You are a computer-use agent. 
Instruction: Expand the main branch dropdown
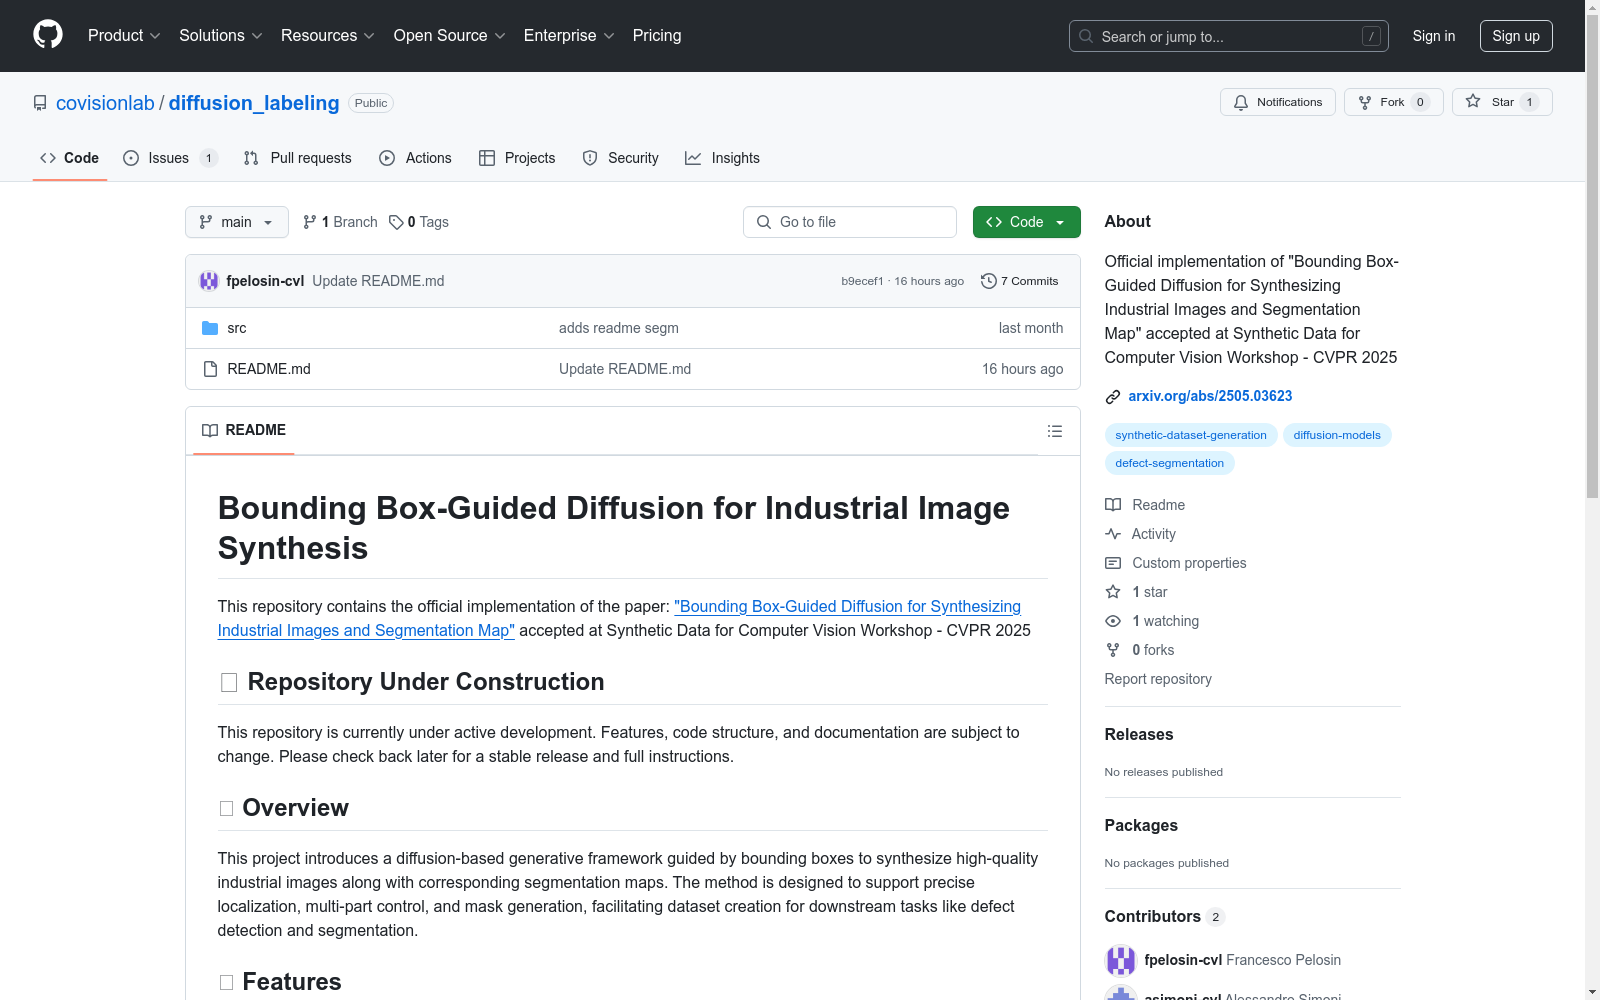point(236,222)
